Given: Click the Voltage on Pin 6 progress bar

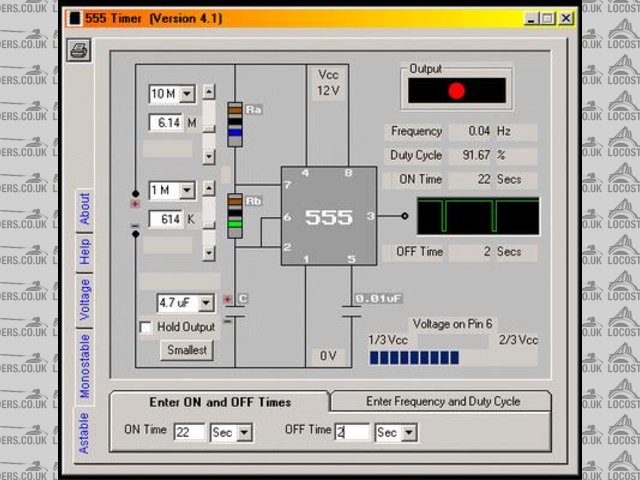Looking at the screenshot, I should coord(414,357).
